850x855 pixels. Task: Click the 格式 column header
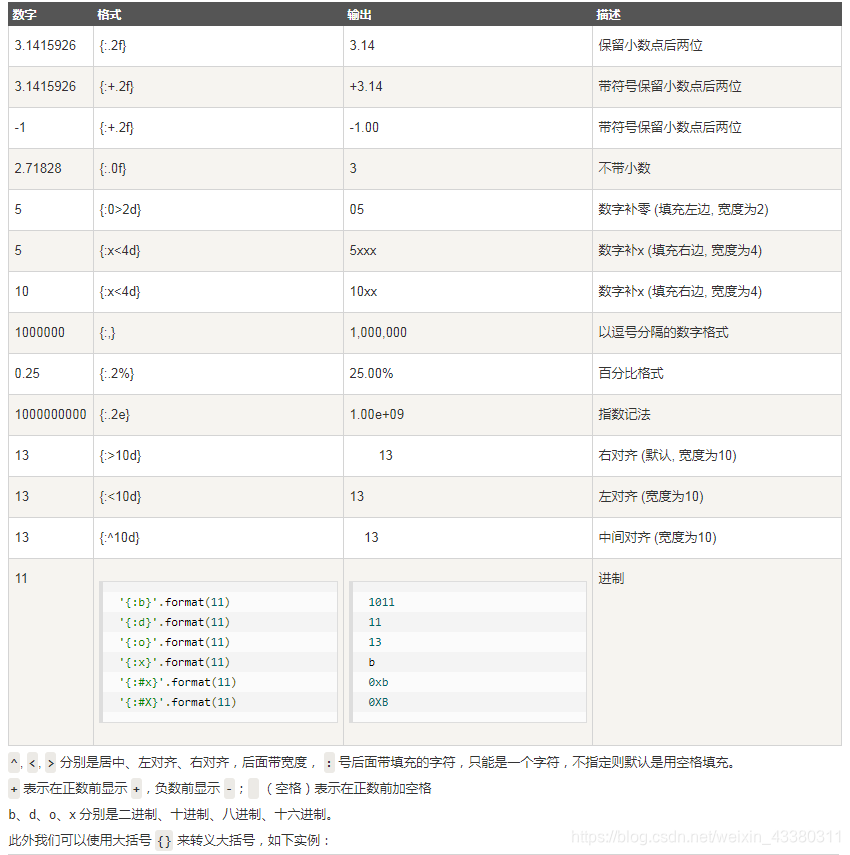click(x=109, y=15)
